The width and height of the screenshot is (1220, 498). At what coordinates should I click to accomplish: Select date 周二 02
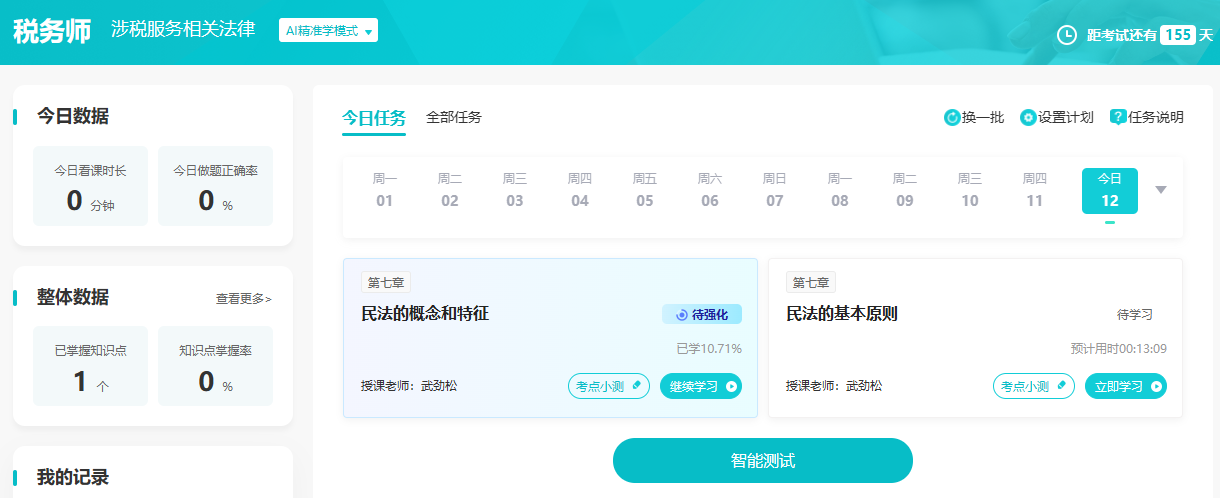click(x=450, y=190)
